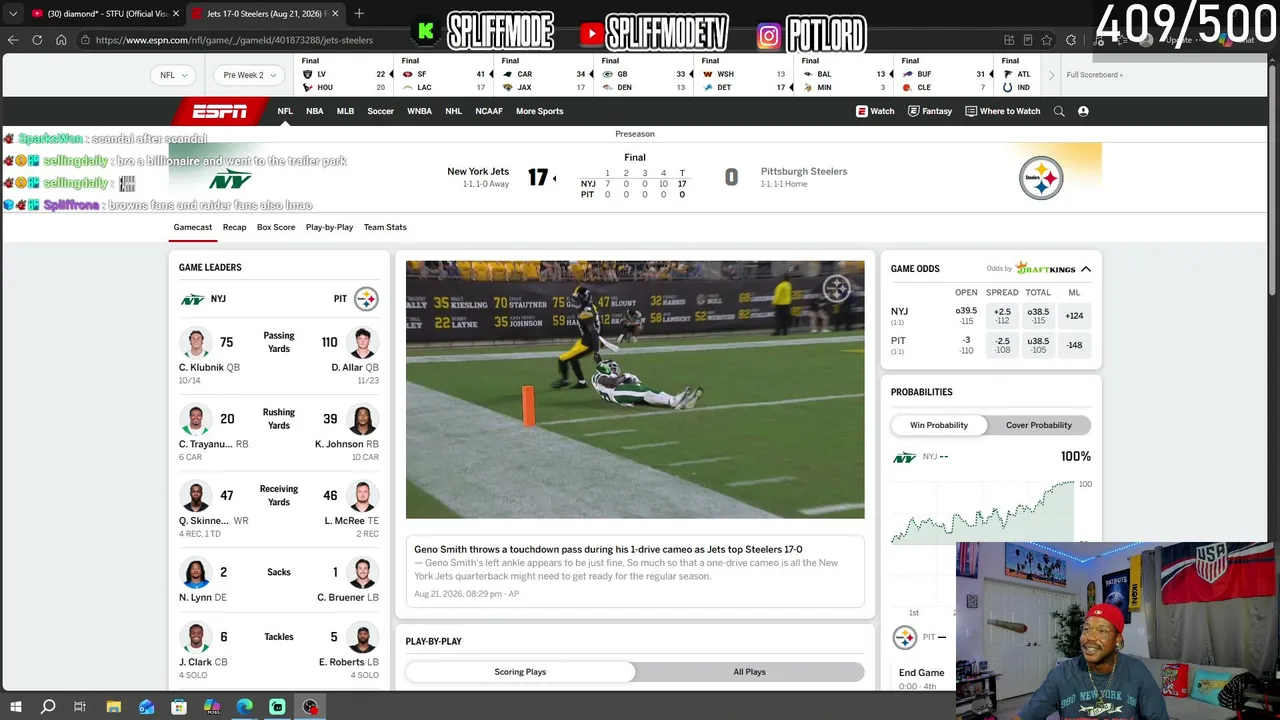Open the NHL section in ESPN nav
The image size is (1280, 720).
click(x=453, y=111)
